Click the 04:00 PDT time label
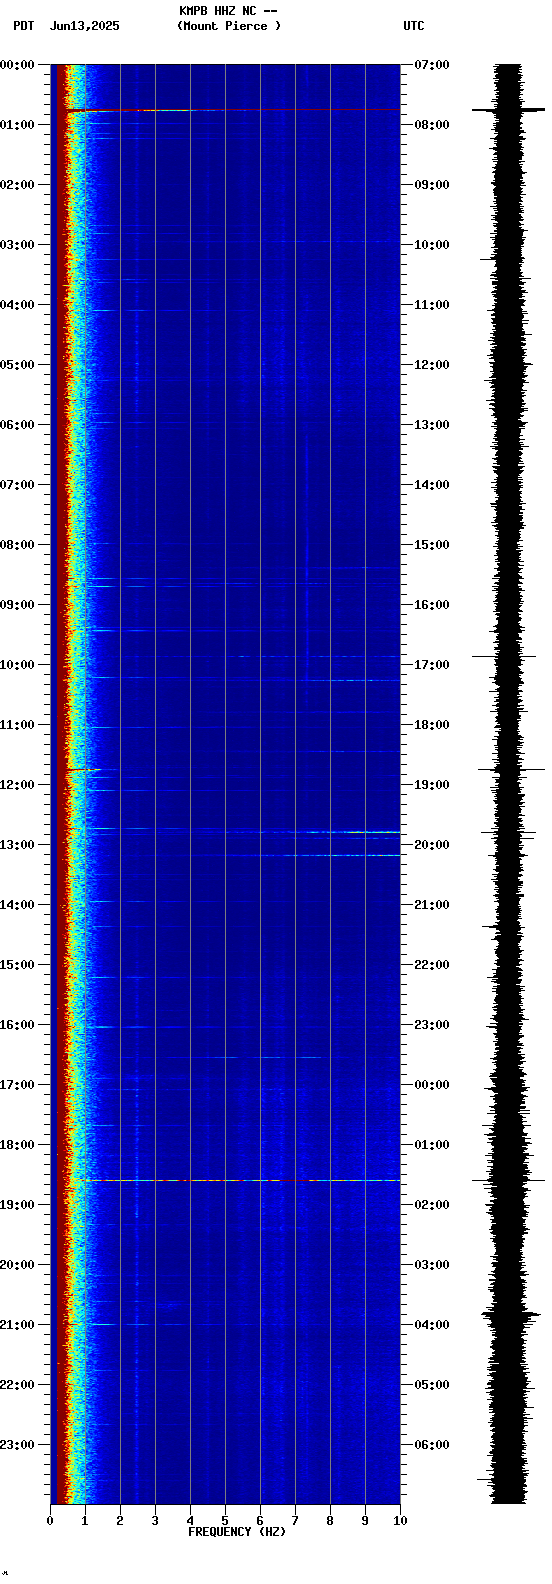552x1584 pixels. (x=18, y=305)
